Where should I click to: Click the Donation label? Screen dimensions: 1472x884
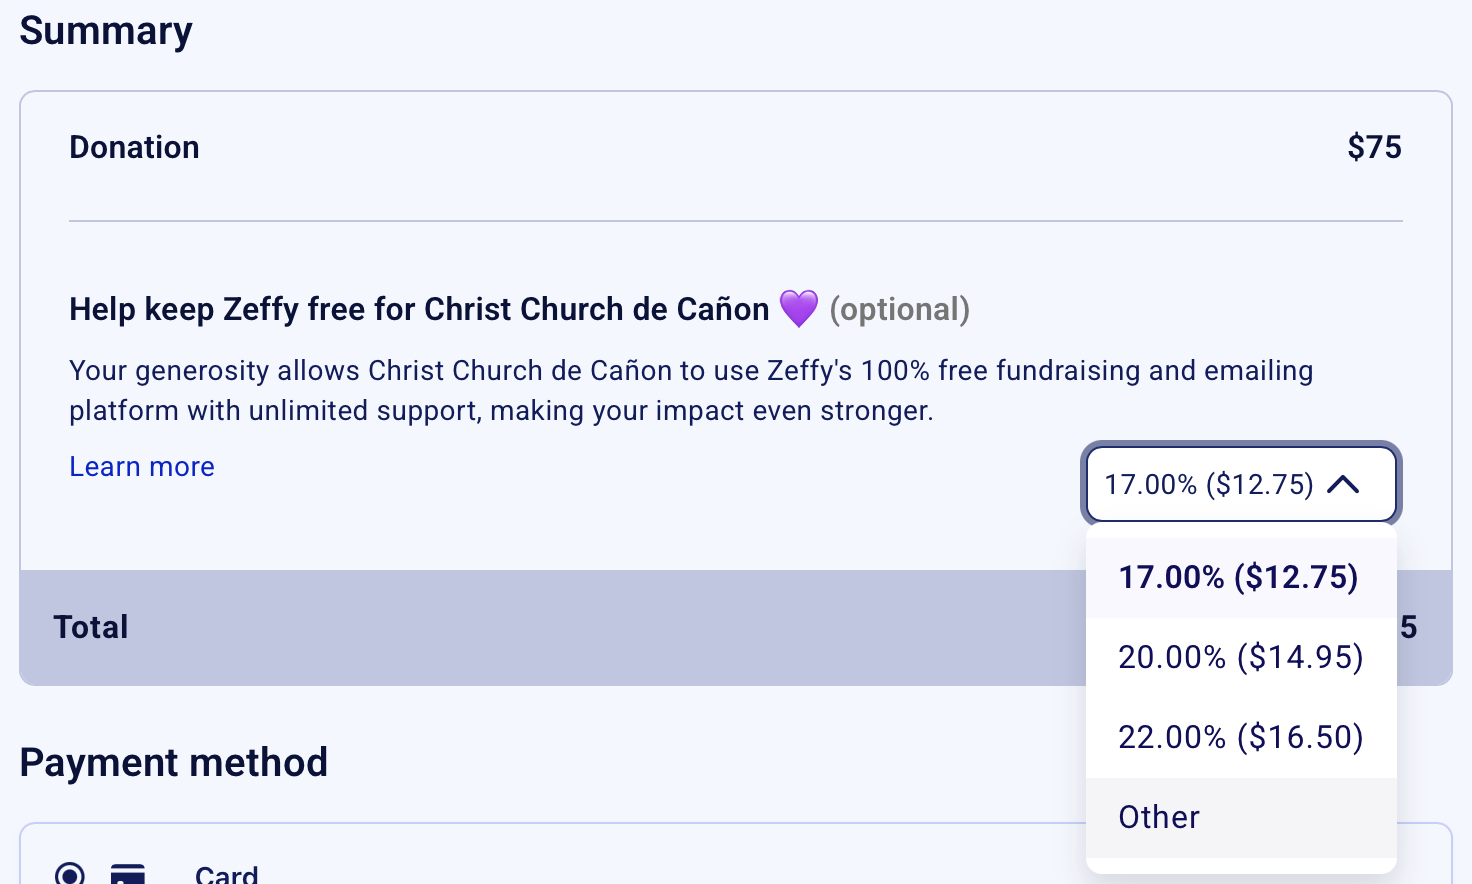pyautogui.click(x=134, y=147)
